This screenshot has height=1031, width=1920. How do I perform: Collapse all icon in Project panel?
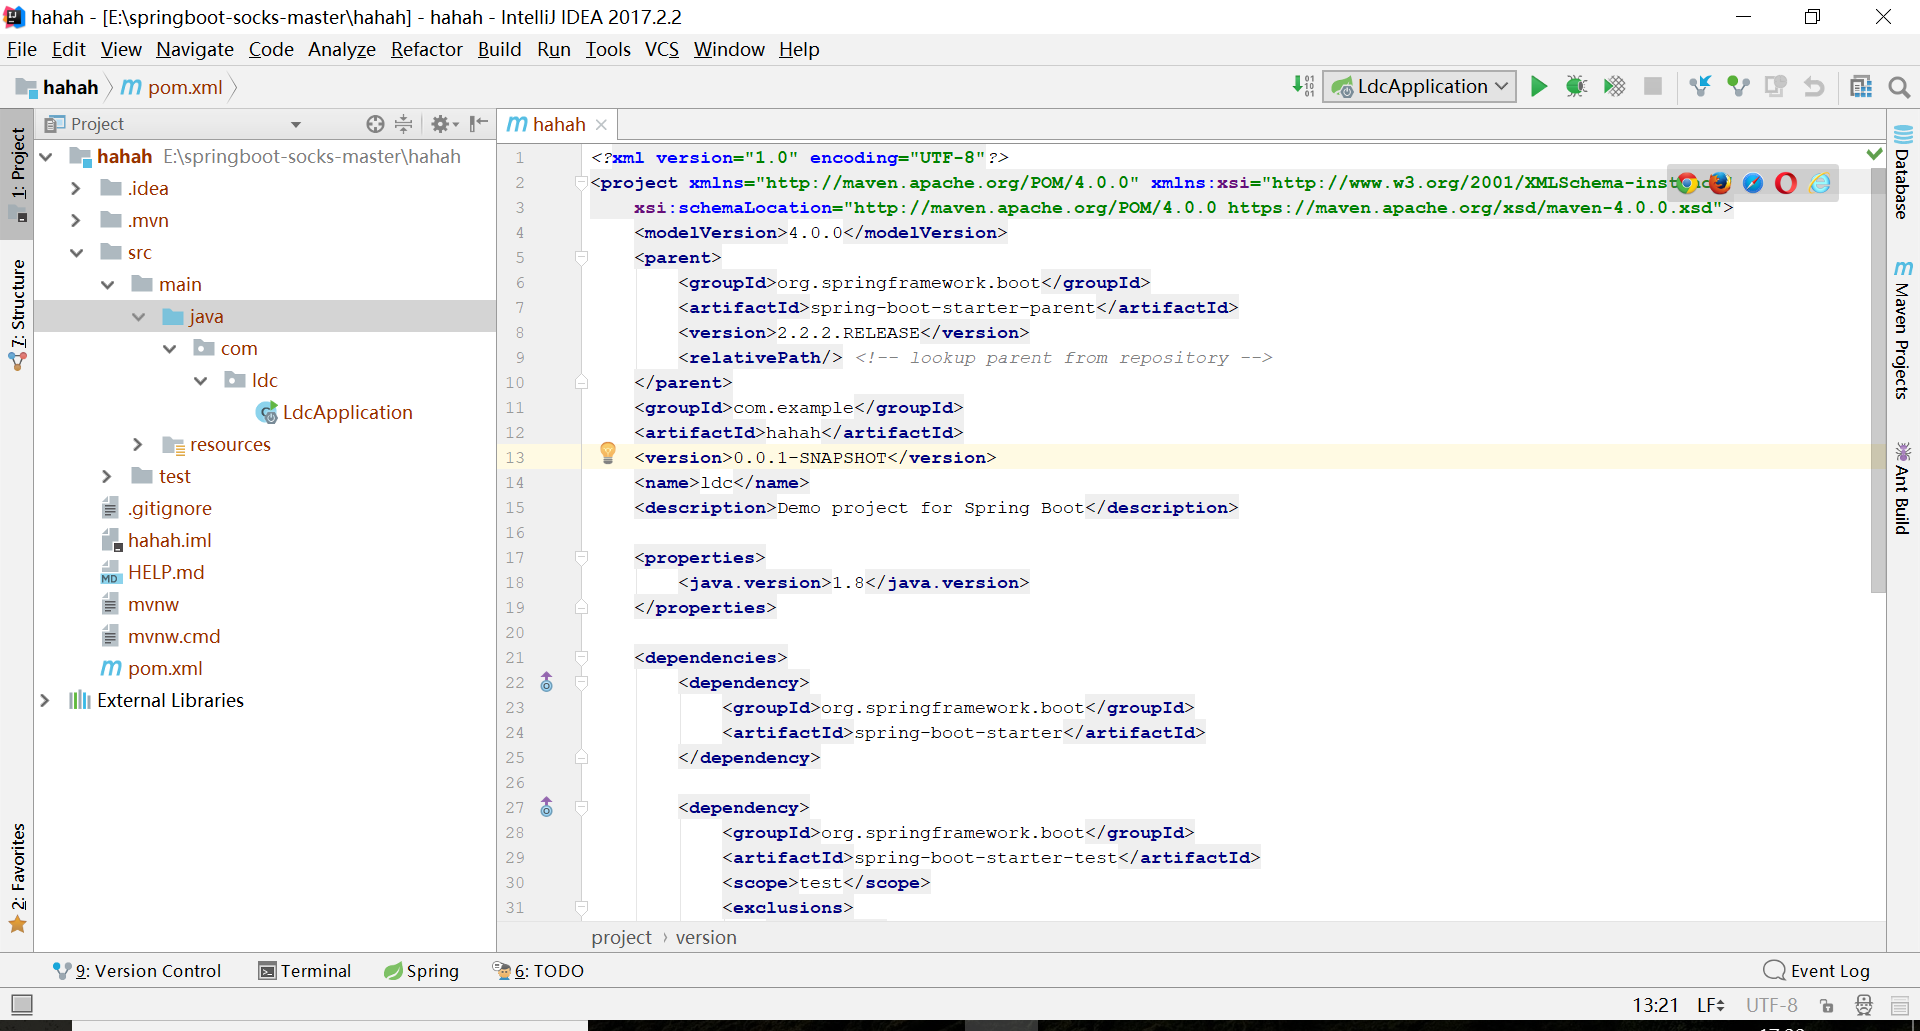(x=403, y=124)
